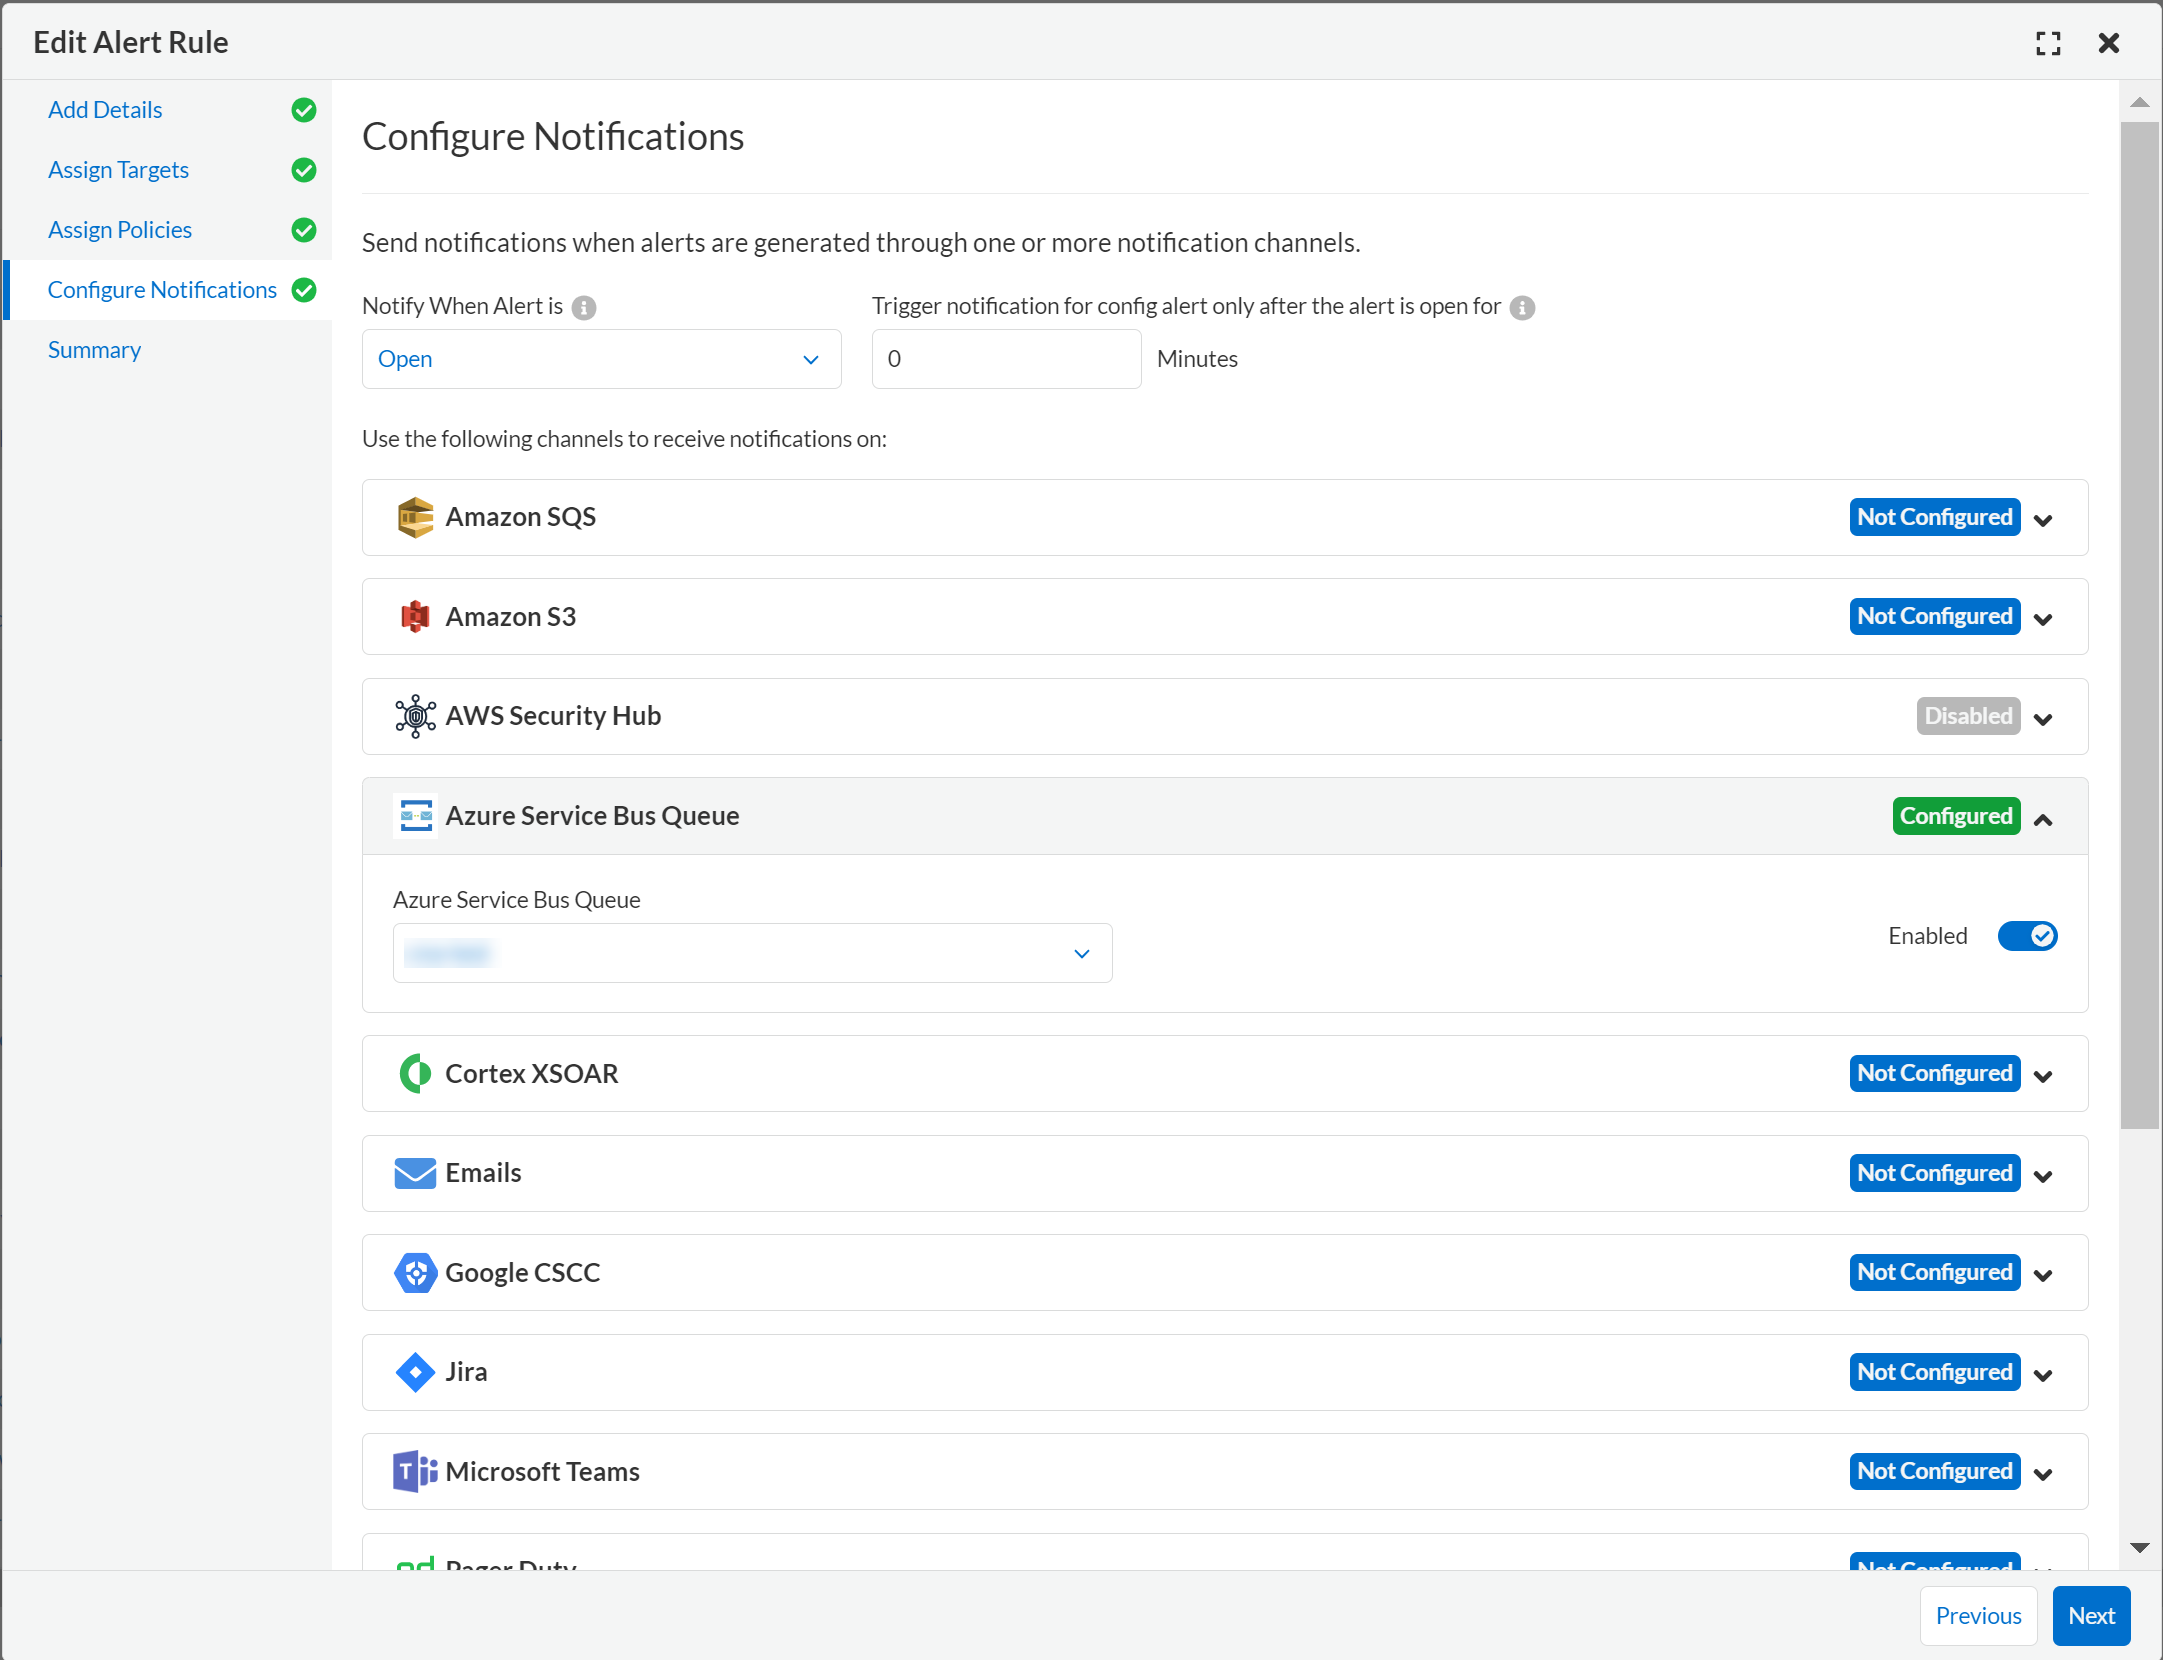Open the Azure Service Bus Queue selection dropdown
The width and height of the screenshot is (2163, 1660).
point(752,953)
